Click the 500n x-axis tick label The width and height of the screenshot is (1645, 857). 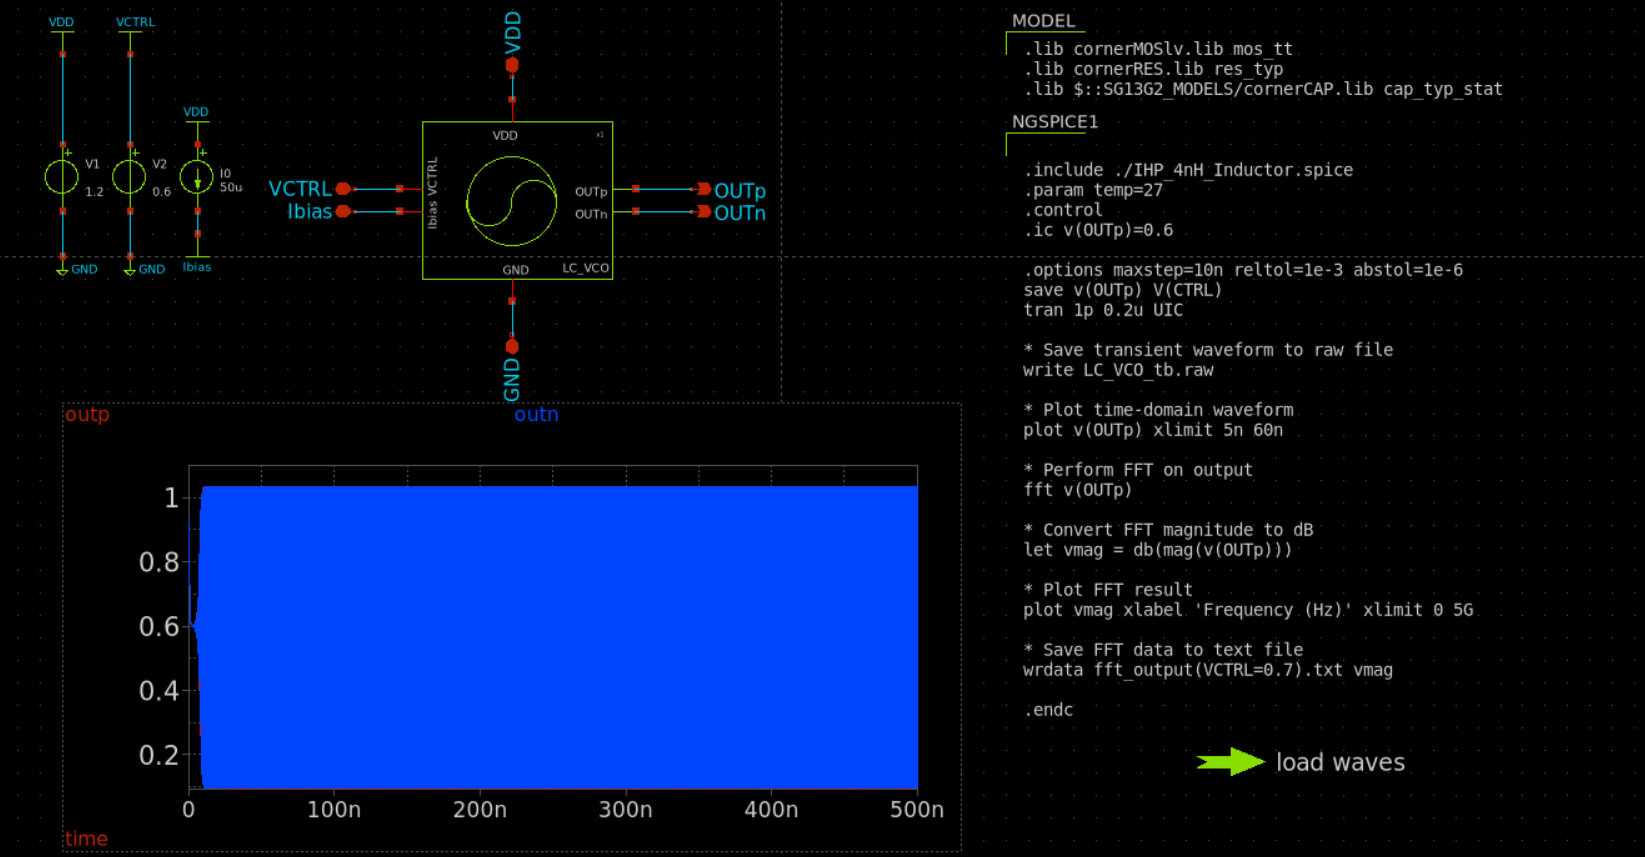917,809
